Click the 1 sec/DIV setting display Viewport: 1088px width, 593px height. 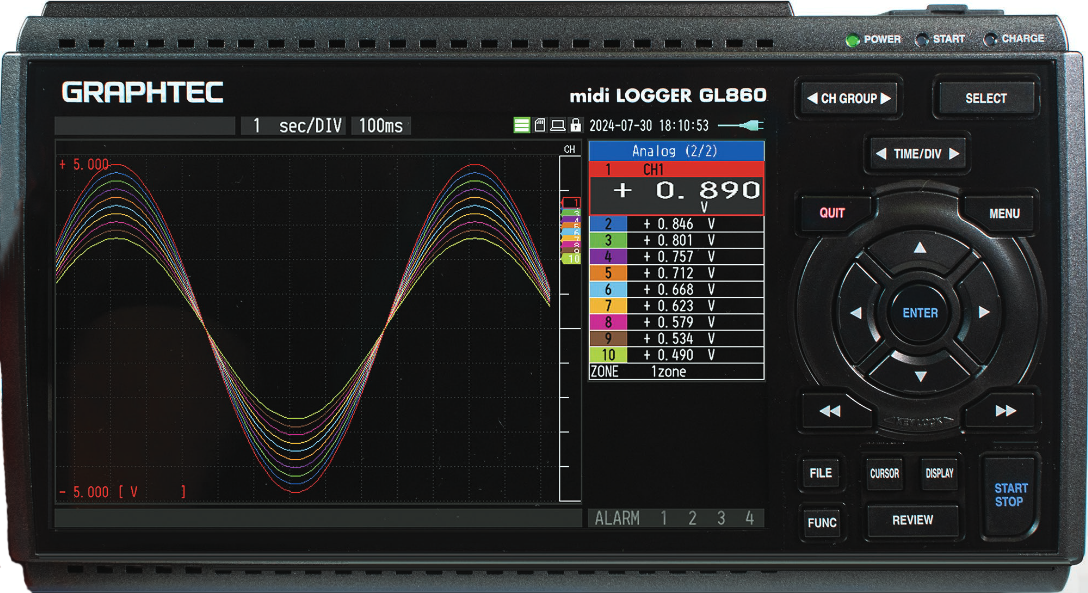[x=291, y=125]
